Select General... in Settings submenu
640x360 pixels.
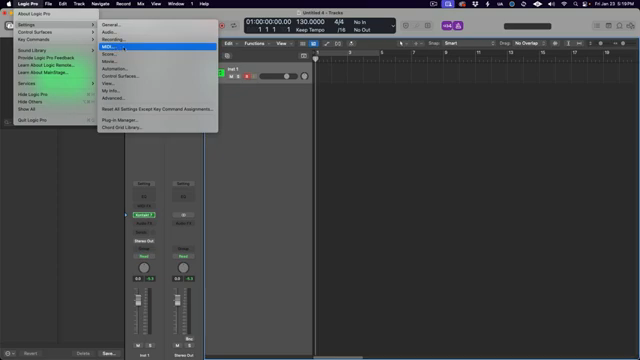point(158,25)
